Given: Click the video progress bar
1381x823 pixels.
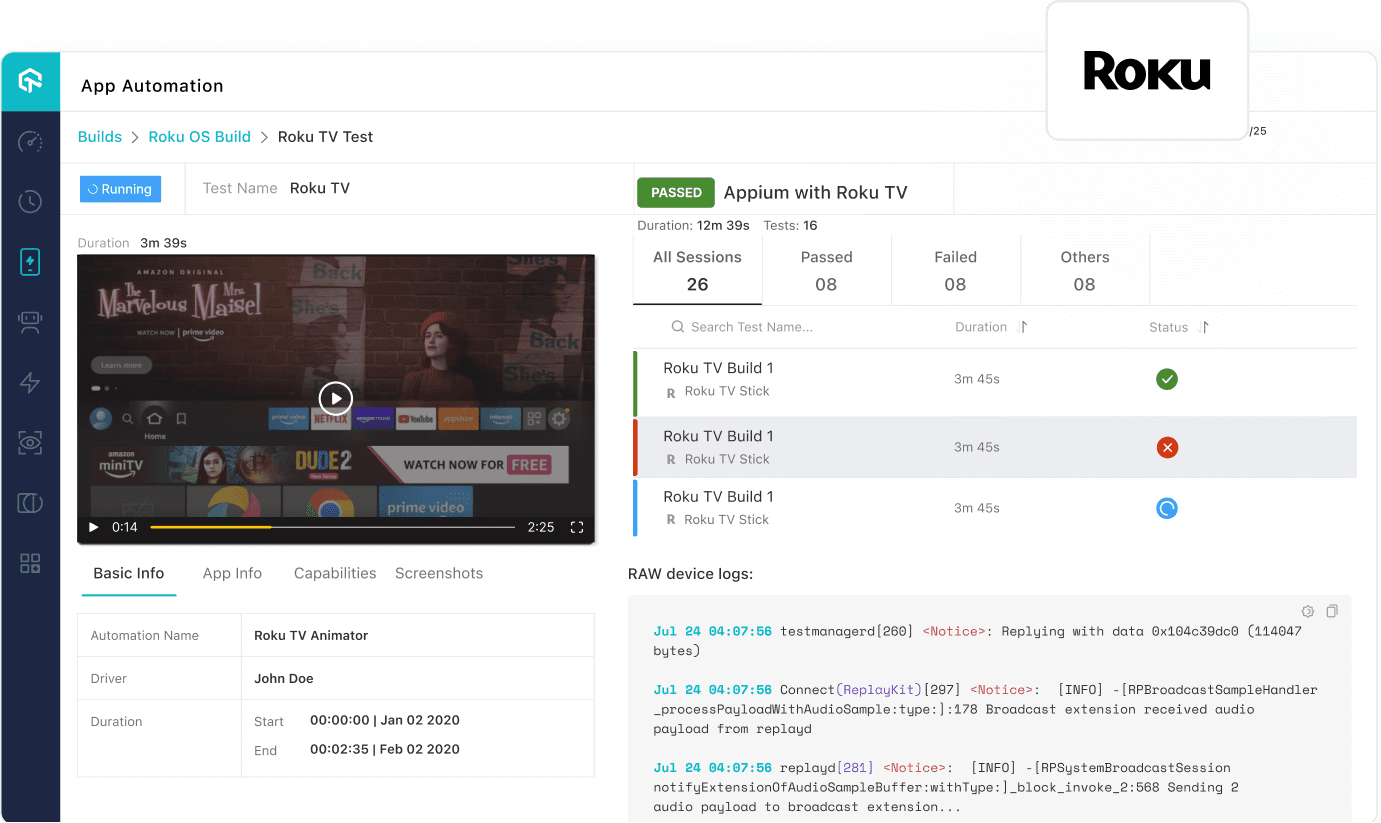Looking at the screenshot, I should (x=332, y=527).
